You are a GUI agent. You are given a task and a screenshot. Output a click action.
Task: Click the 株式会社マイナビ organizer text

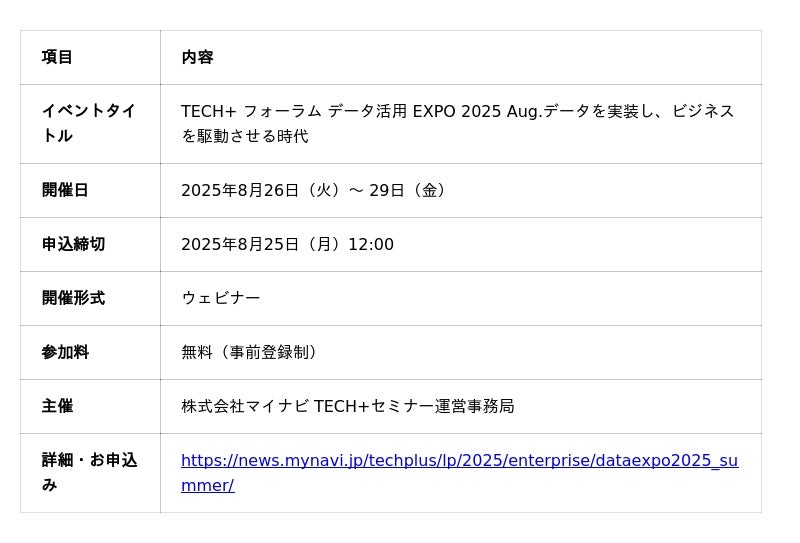point(245,406)
